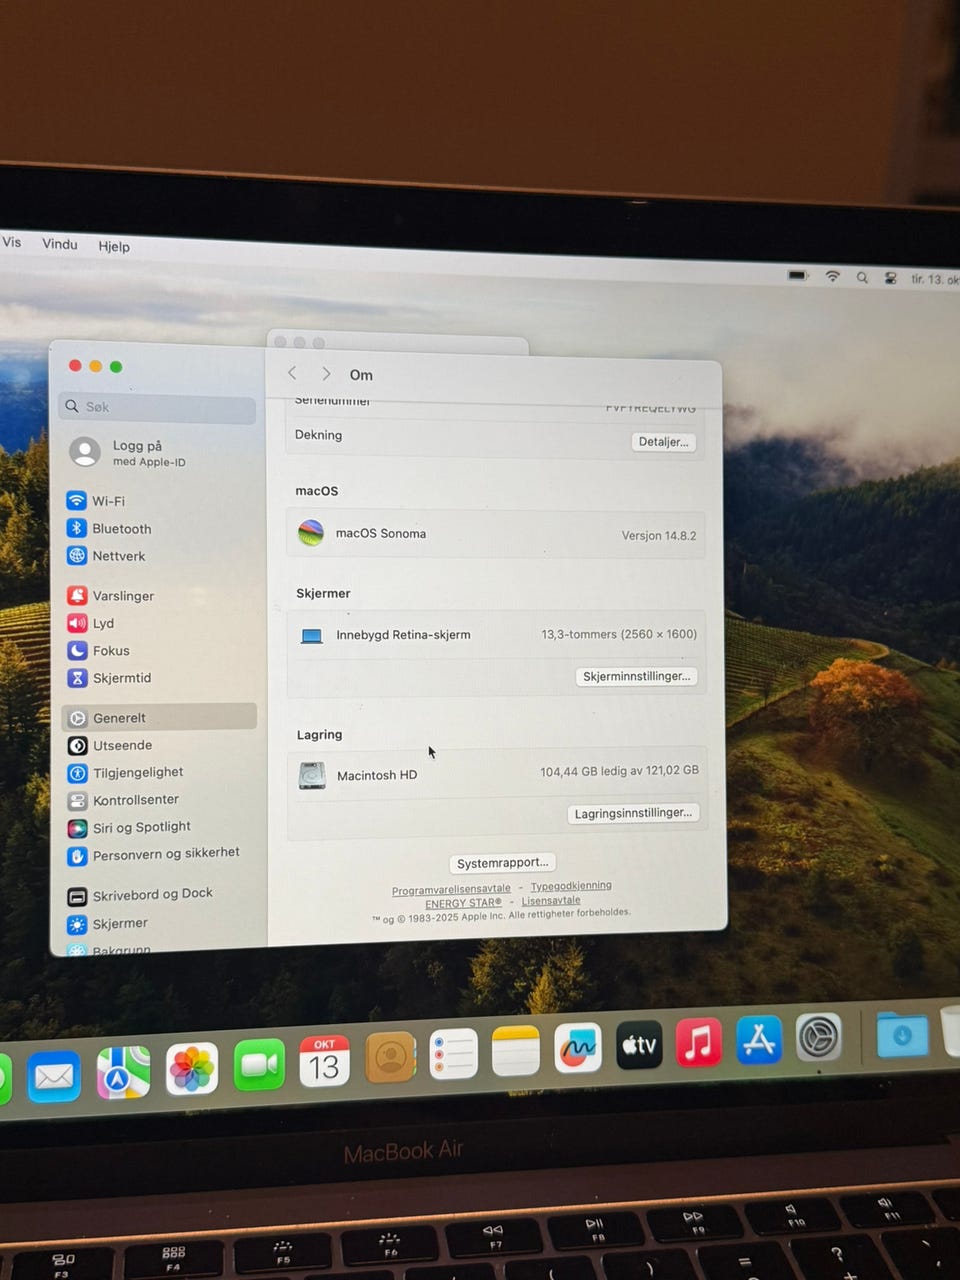Open Apple TV app in Dock

click(x=639, y=1046)
